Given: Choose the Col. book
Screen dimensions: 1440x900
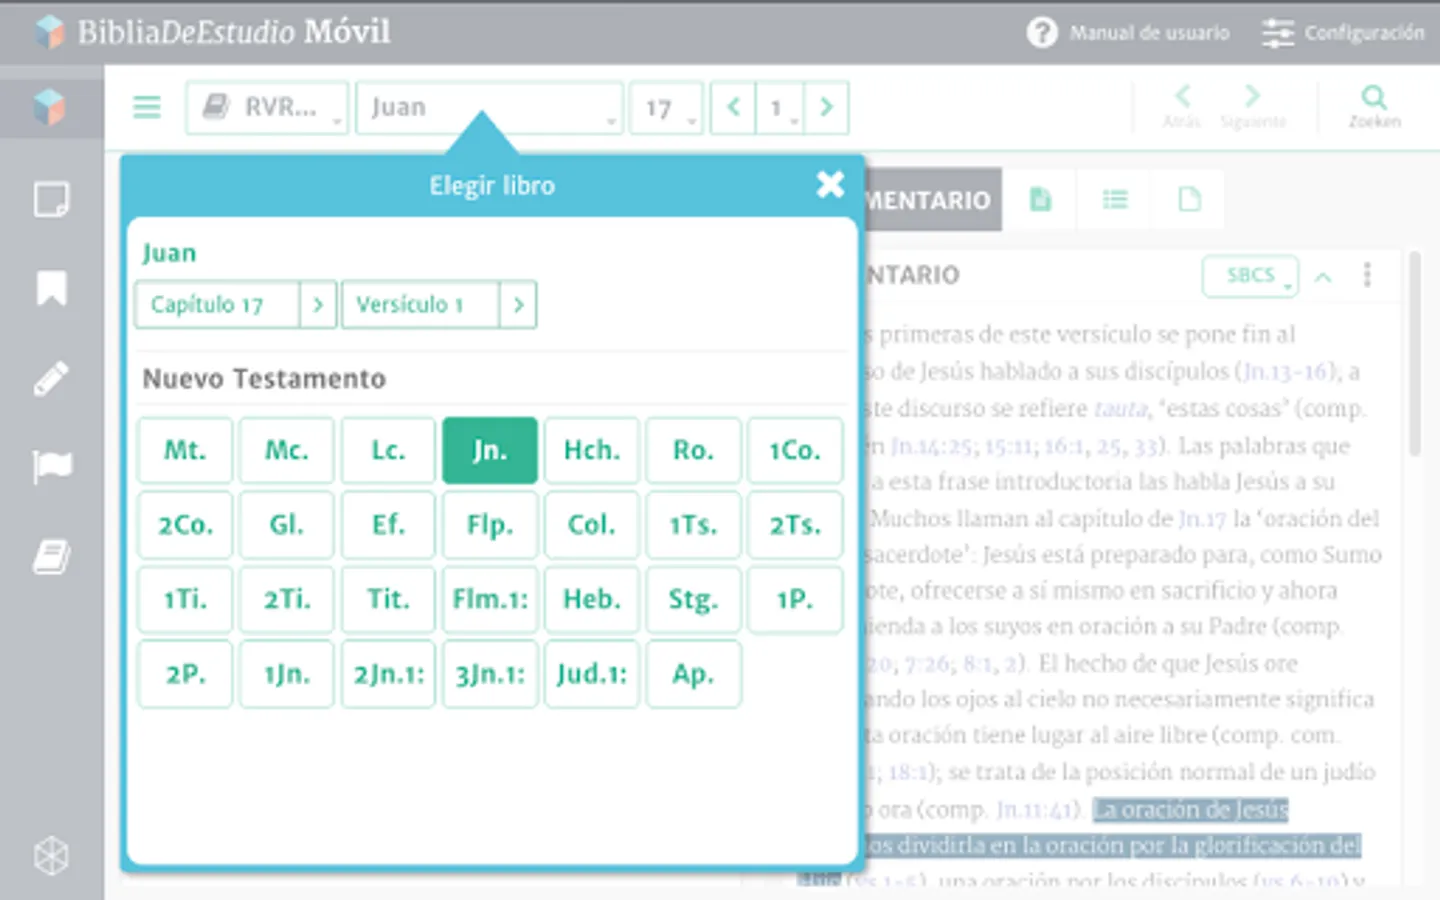Looking at the screenshot, I should point(592,524).
